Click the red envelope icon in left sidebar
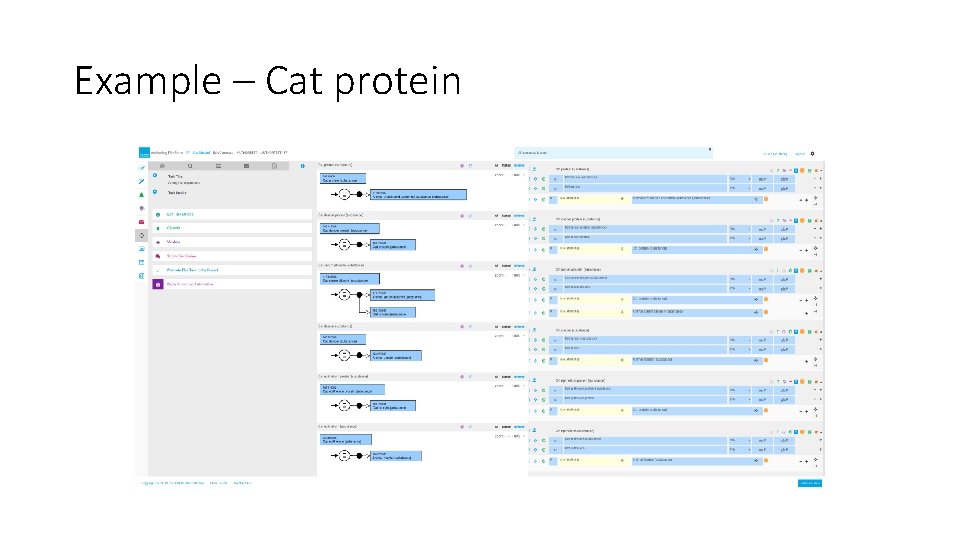Screen dimensions: 960x540 click(142, 221)
